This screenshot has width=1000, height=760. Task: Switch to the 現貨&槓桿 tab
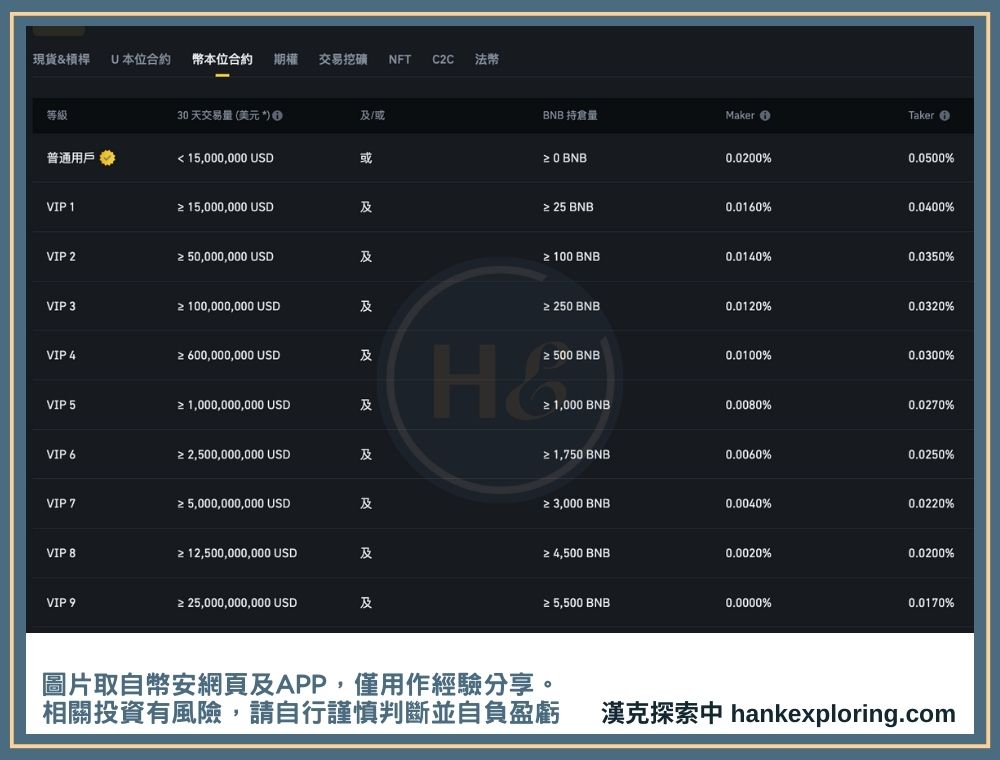click(61, 59)
